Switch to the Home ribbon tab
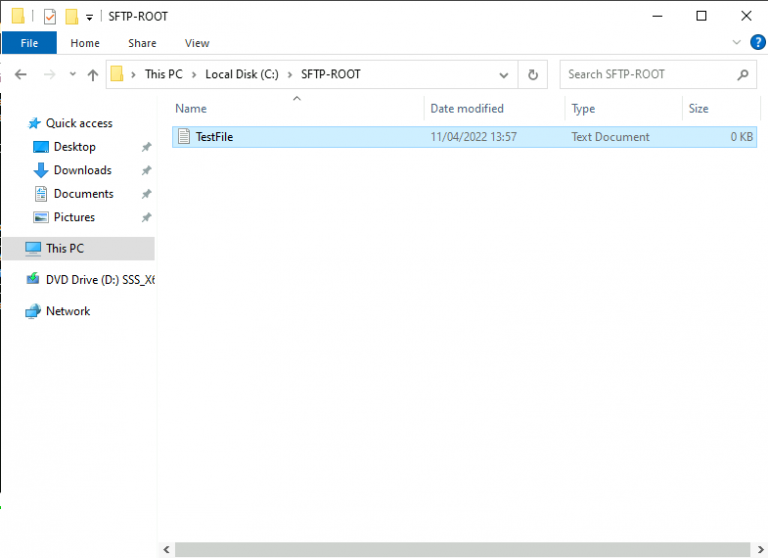This screenshot has height=558, width=768. (x=85, y=43)
